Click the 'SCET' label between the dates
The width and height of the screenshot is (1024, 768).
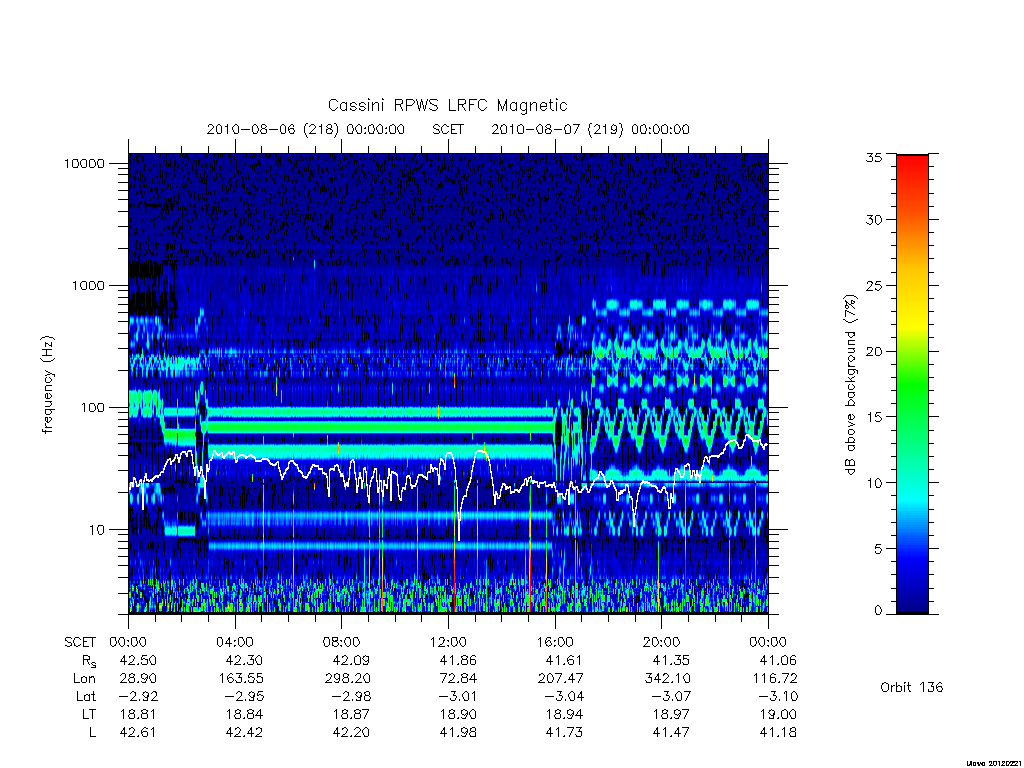pos(448,129)
